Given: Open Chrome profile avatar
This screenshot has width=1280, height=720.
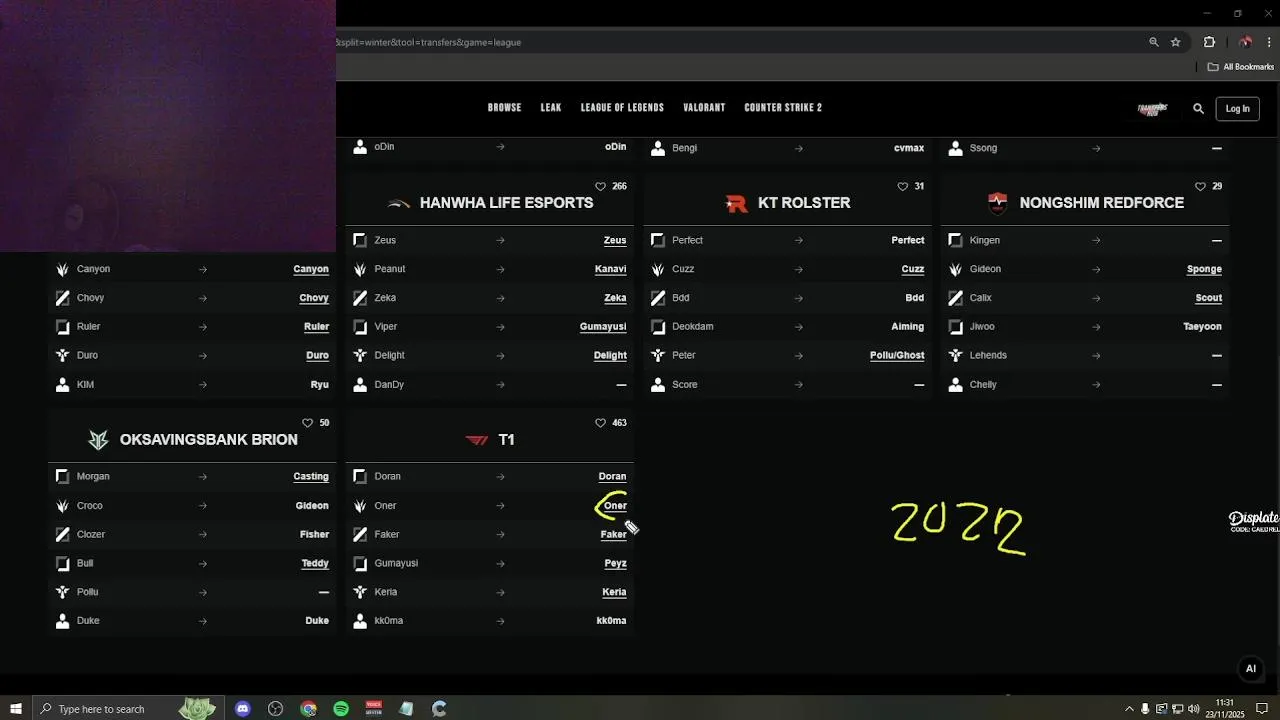Looking at the screenshot, I should [1245, 42].
